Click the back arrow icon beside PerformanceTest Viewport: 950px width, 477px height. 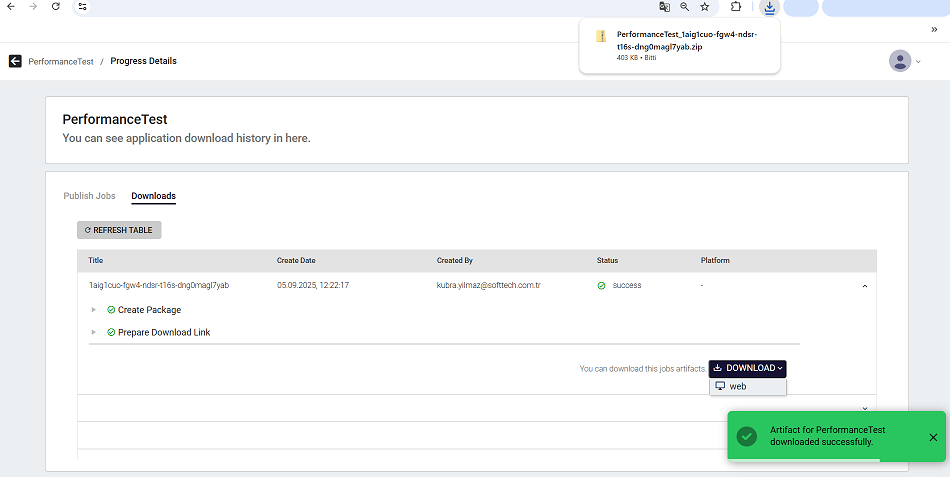coord(15,61)
